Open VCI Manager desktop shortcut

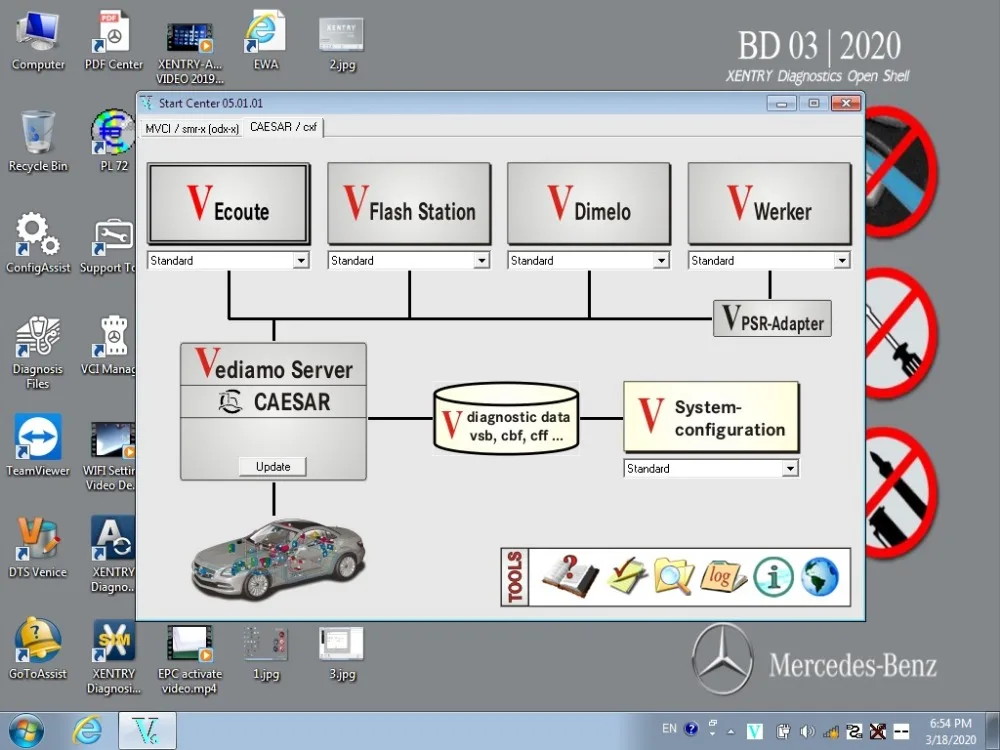coord(108,346)
